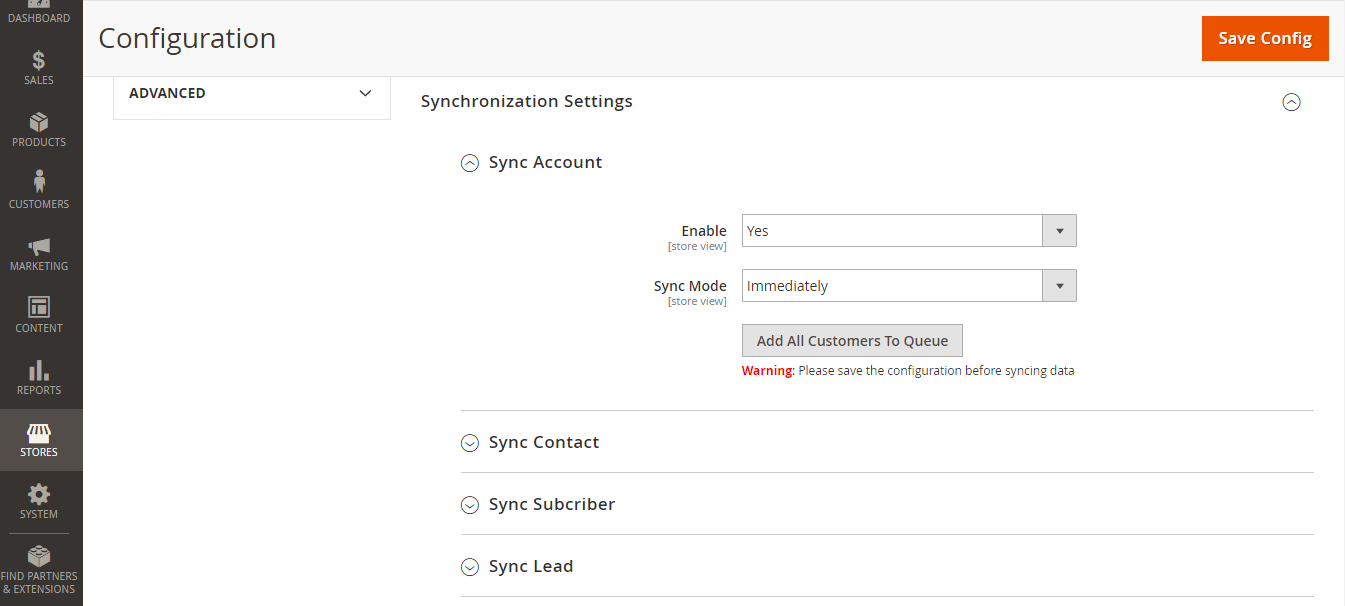Click the Save Config button
Image resolution: width=1345 pixels, height=606 pixels.
pos(1264,38)
